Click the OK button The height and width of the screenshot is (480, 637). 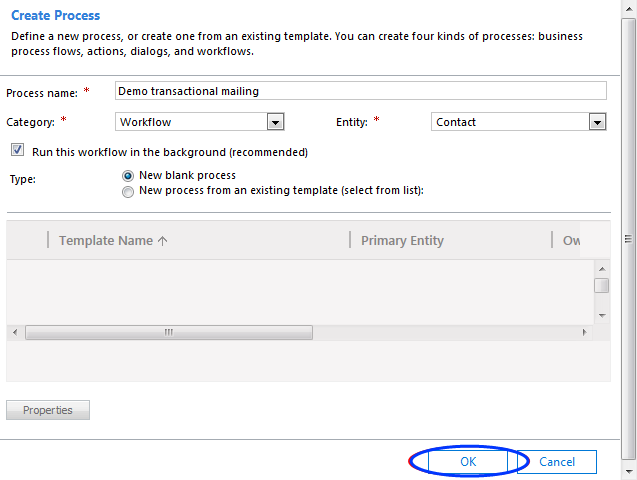coord(468,462)
